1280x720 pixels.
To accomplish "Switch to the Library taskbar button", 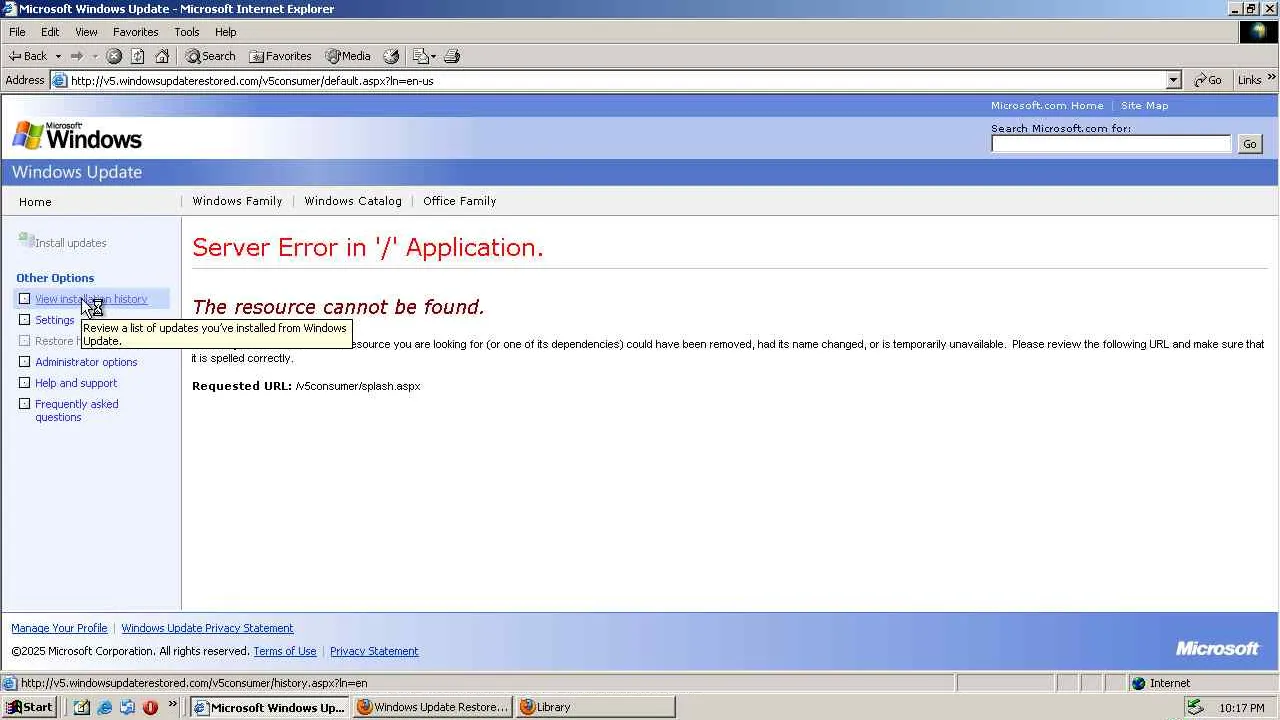I will click(x=596, y=707).
